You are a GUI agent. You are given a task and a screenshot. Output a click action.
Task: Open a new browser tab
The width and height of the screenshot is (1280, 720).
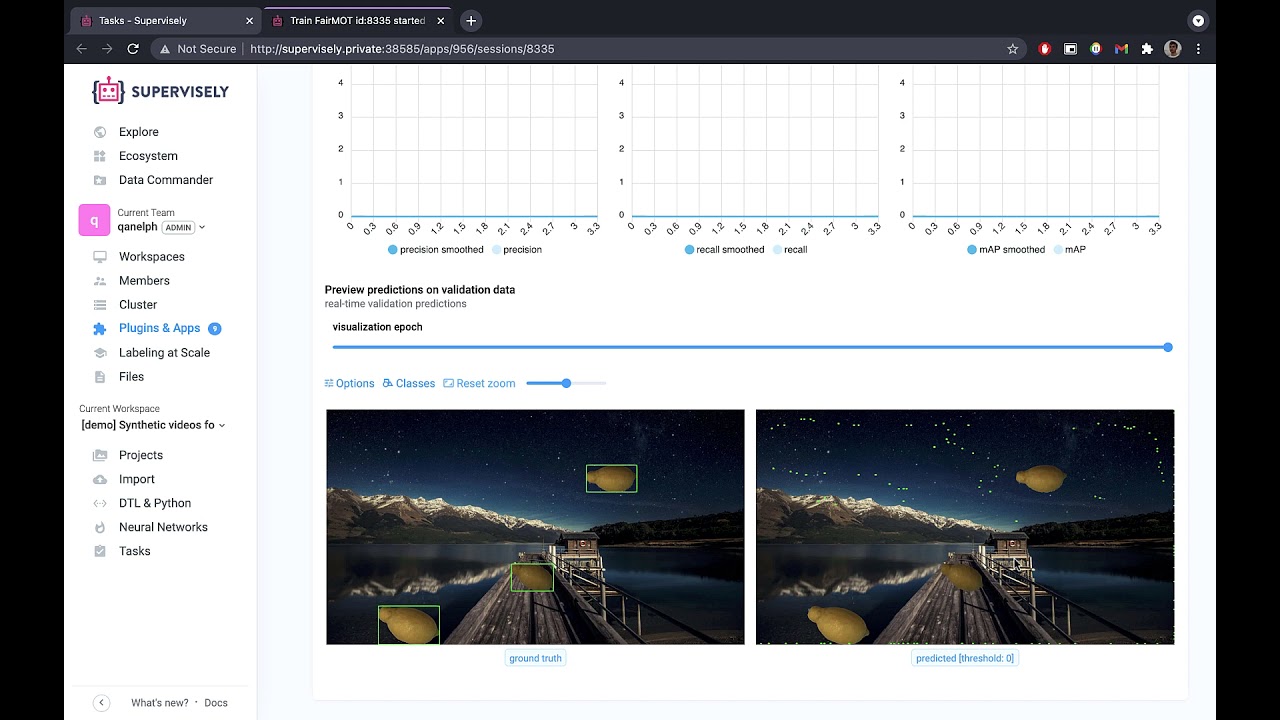[471, 20]
